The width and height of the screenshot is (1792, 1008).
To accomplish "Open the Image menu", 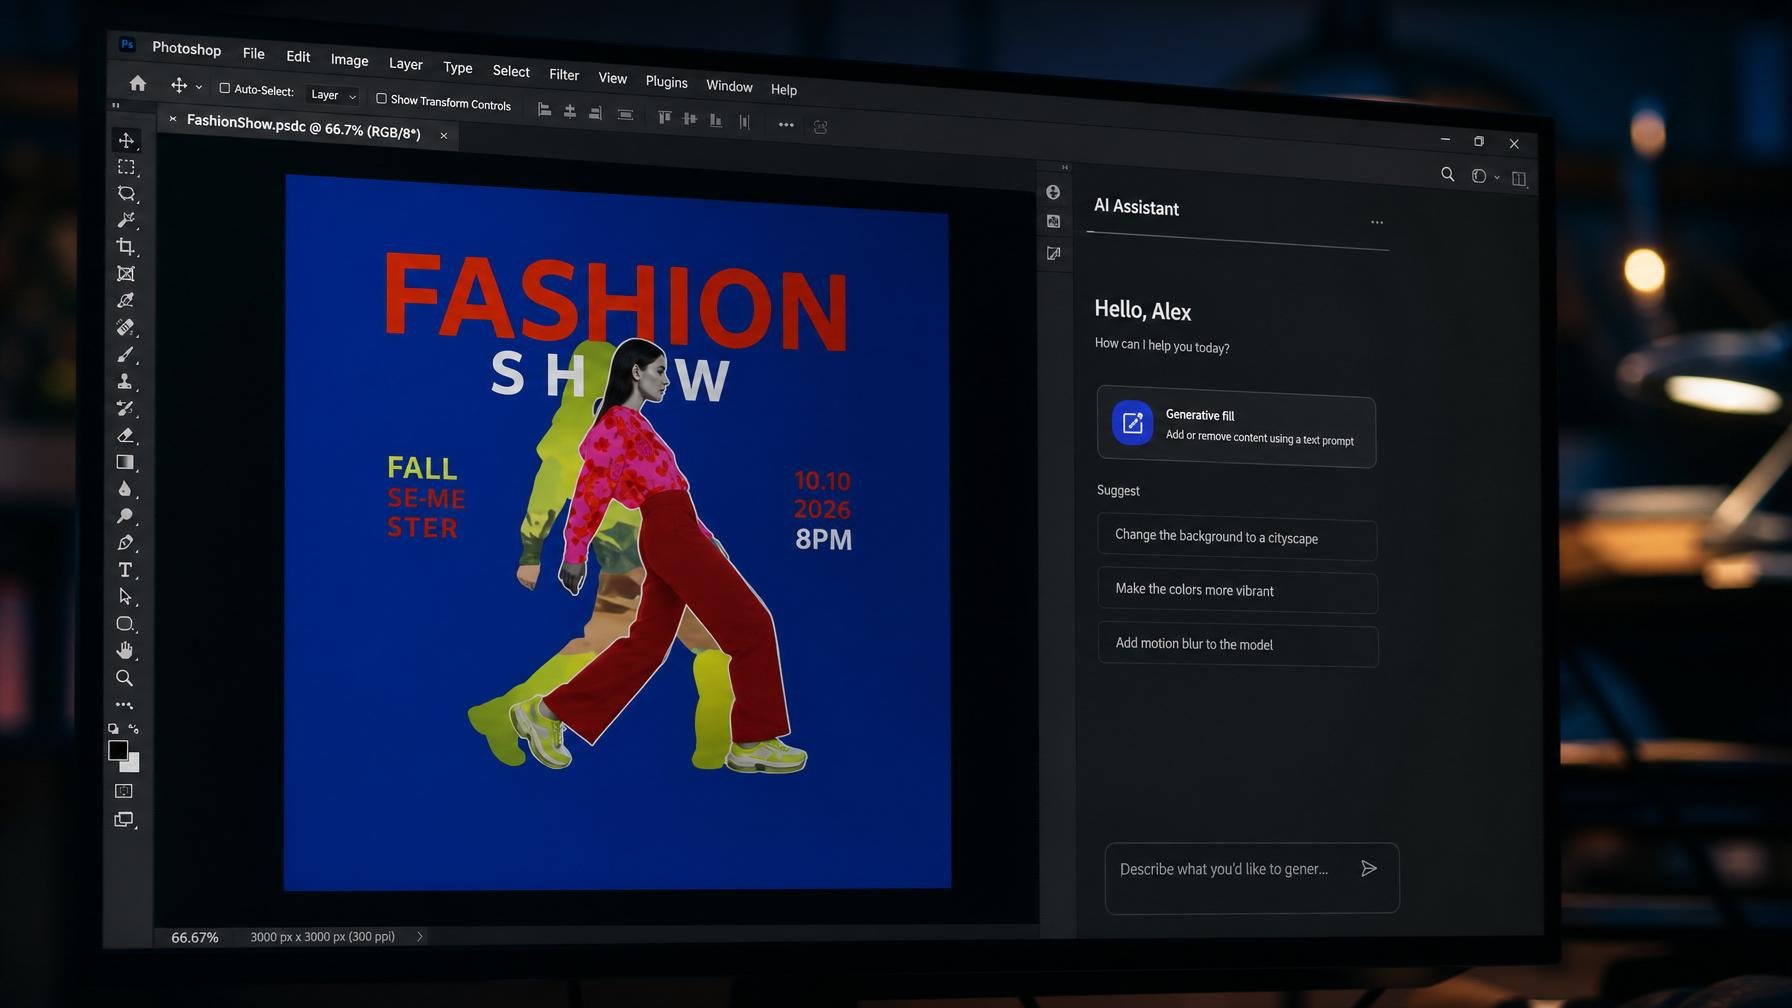I will pyautogui.click(x=350, y=60).
